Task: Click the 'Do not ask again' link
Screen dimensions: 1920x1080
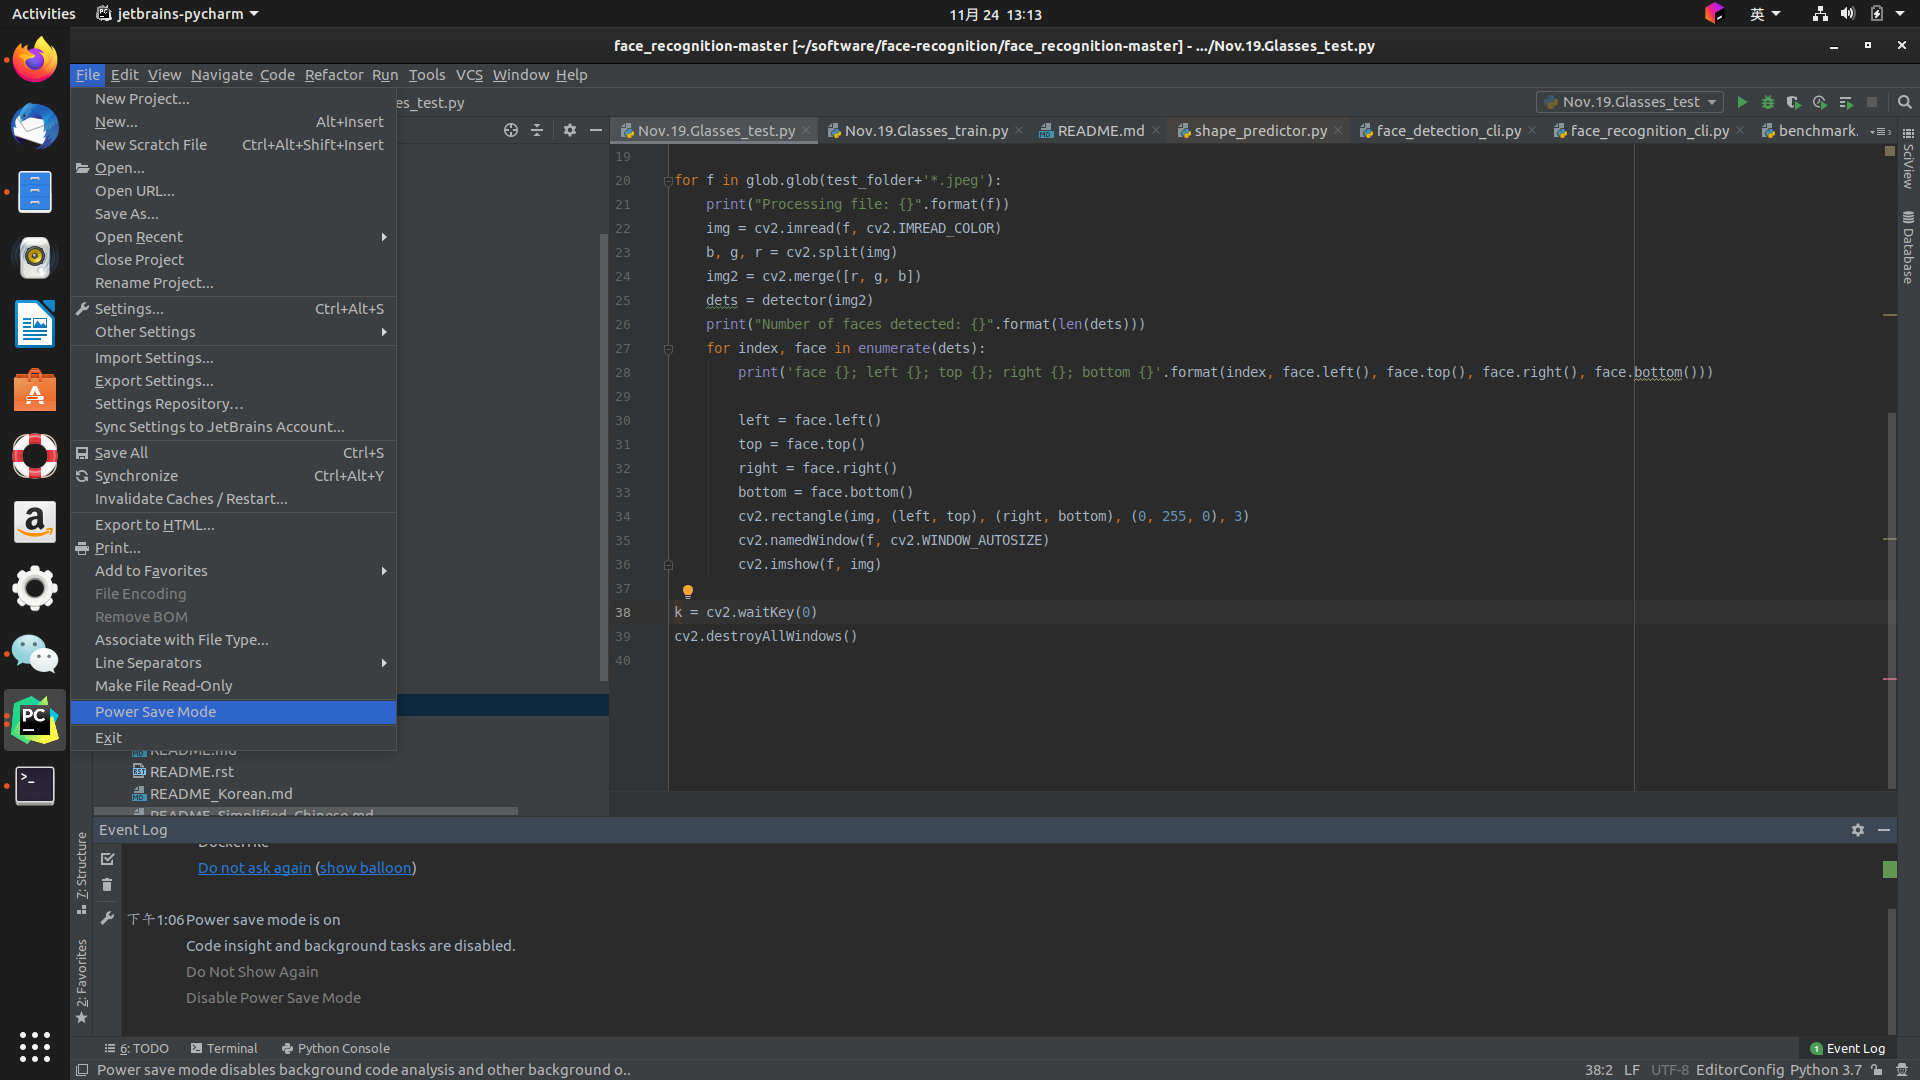Action: click(254, 868)
